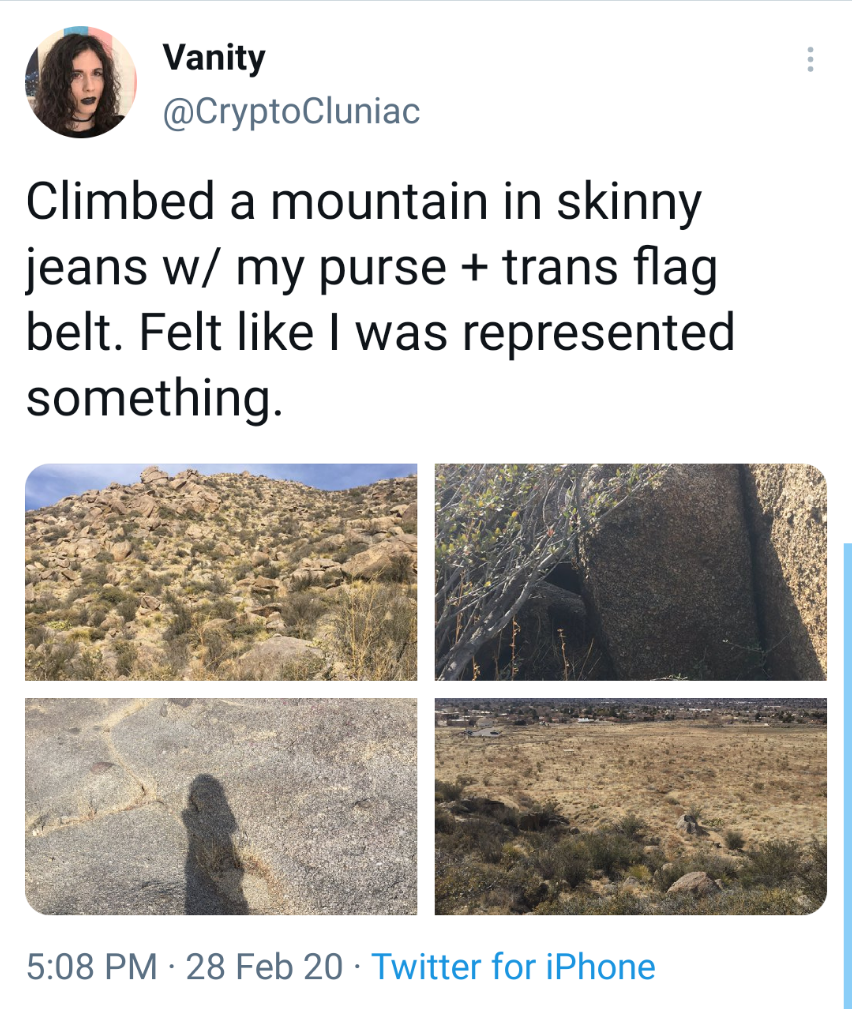
Task: Open the desert plain overlook photo
Action: click(x=630, y=806)
